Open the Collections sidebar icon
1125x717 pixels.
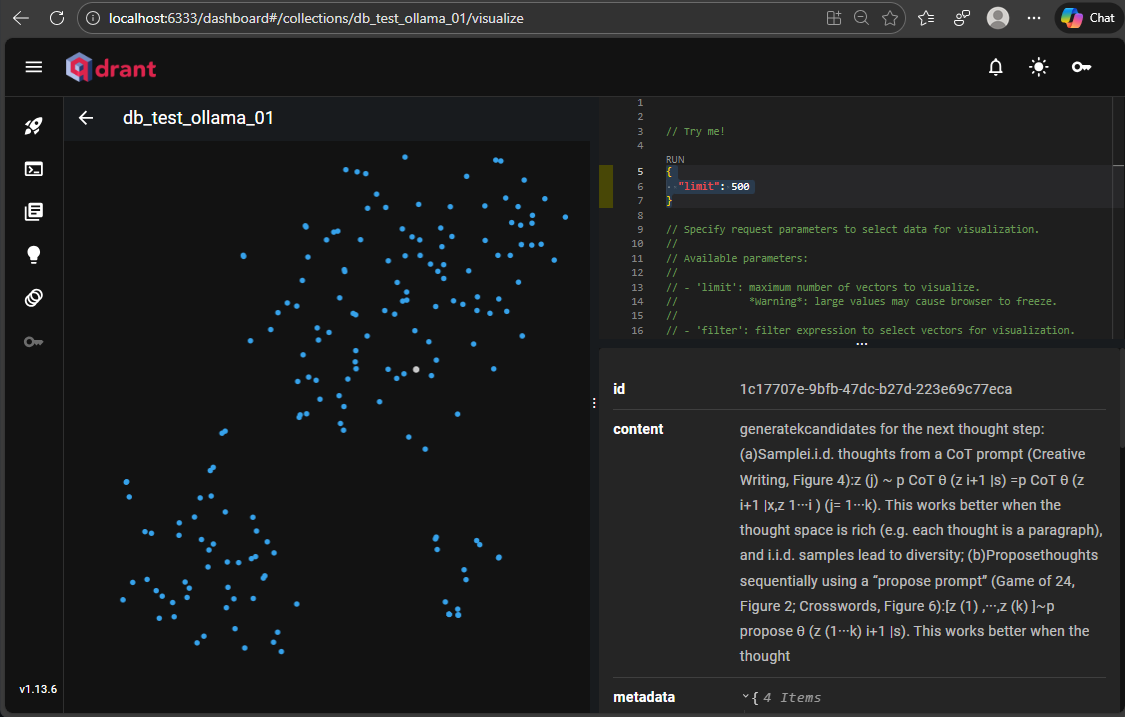click(34, 212)
